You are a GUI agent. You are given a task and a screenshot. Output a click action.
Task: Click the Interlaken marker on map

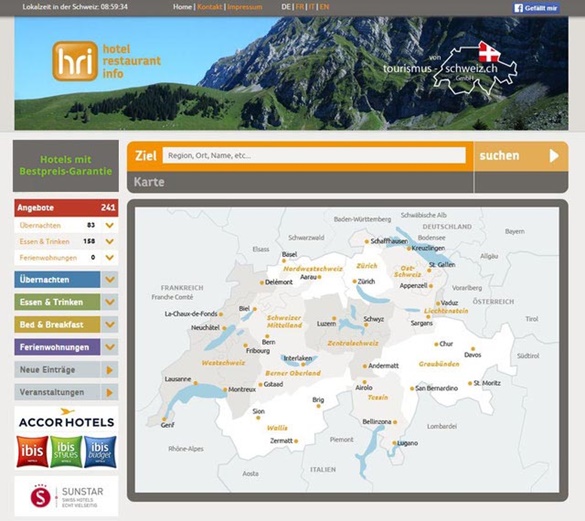point(303,364)
